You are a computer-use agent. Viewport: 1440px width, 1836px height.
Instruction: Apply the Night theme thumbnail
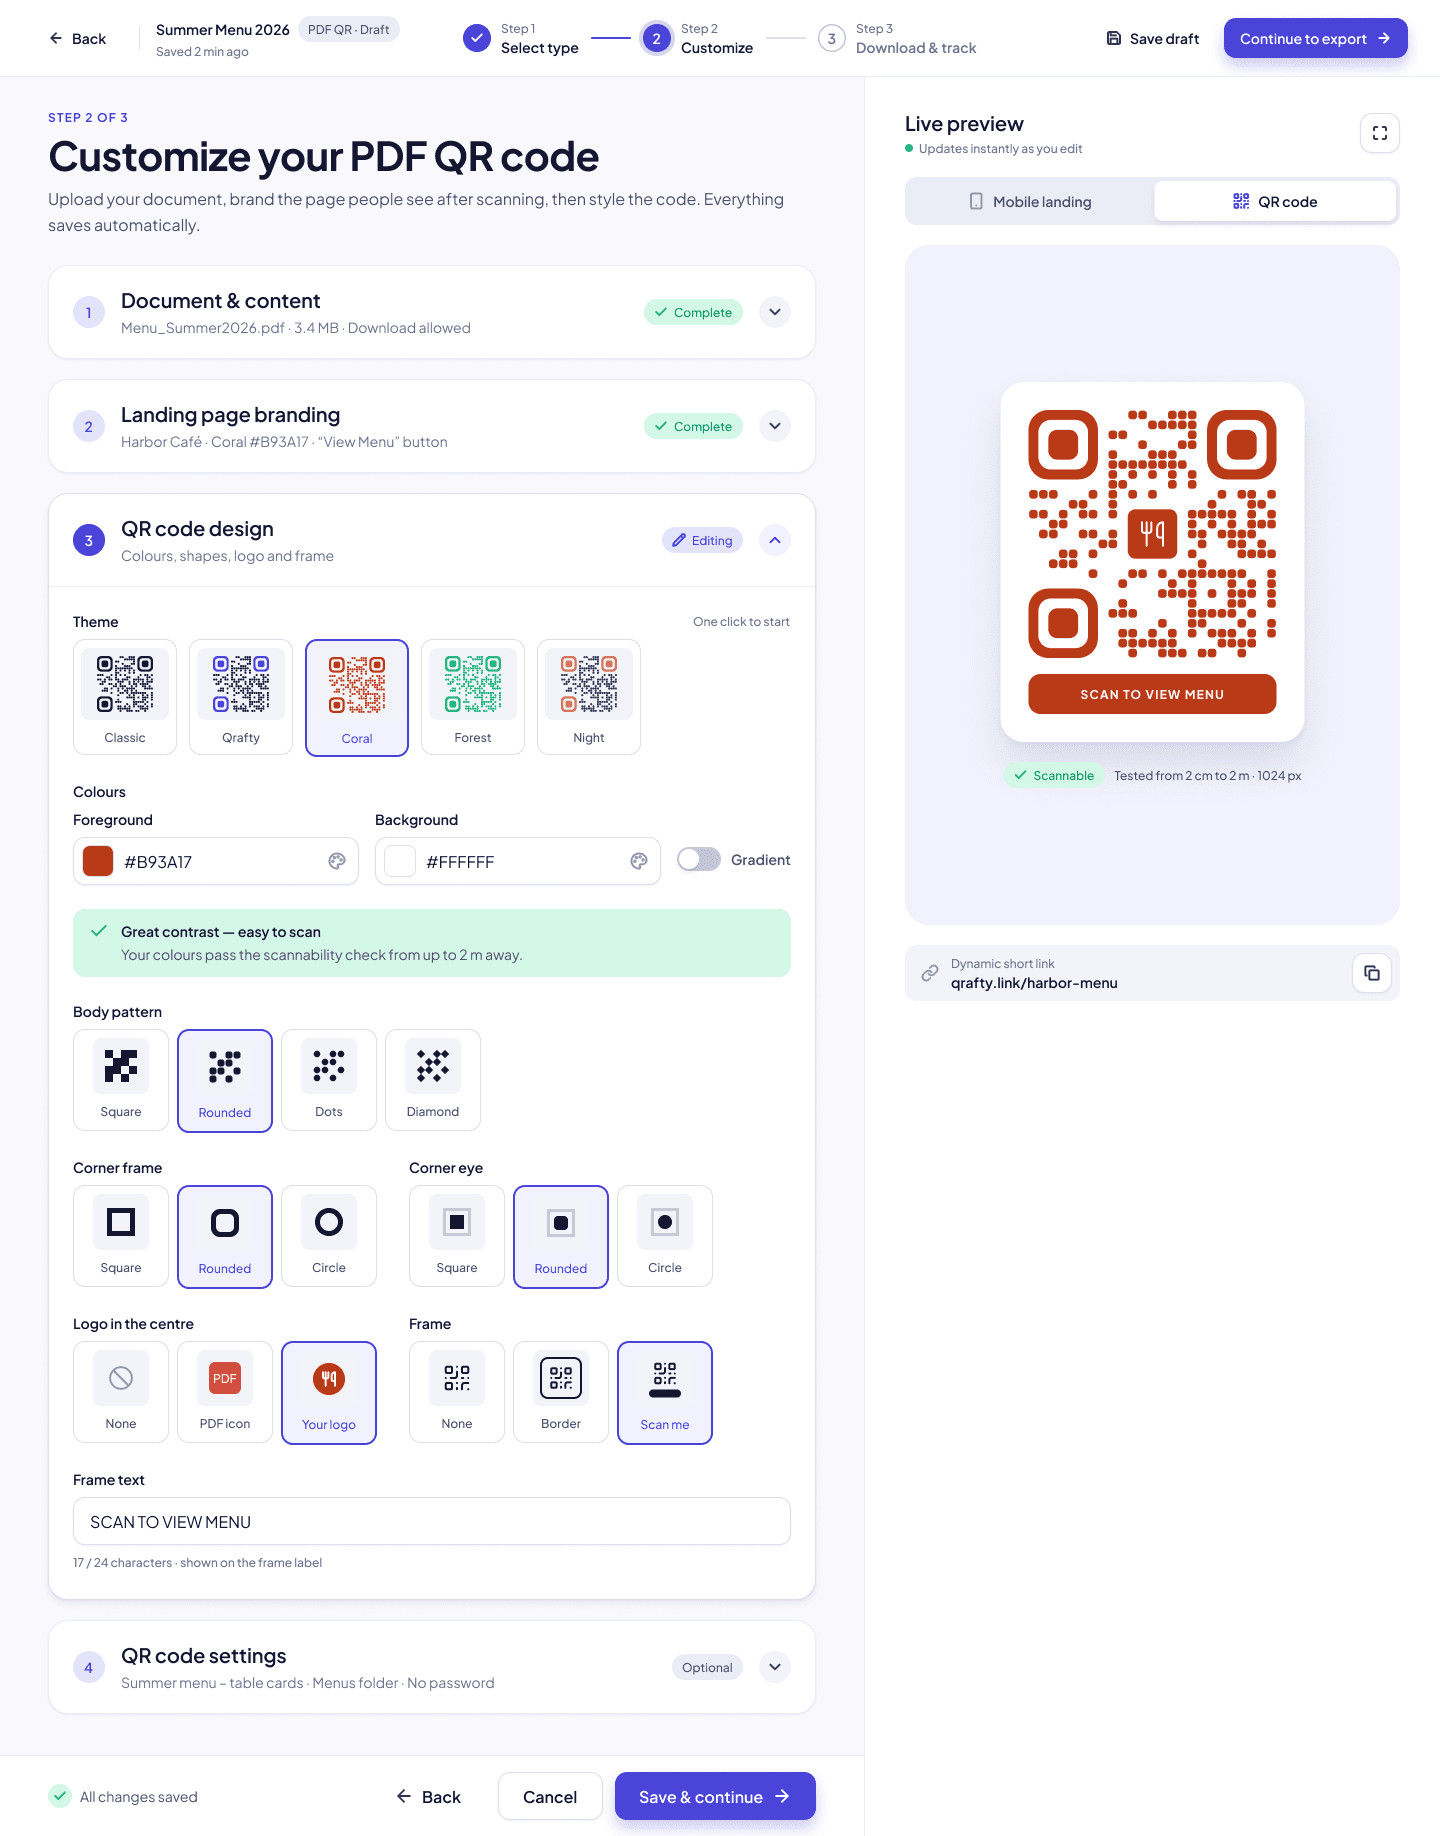(589, 697)
